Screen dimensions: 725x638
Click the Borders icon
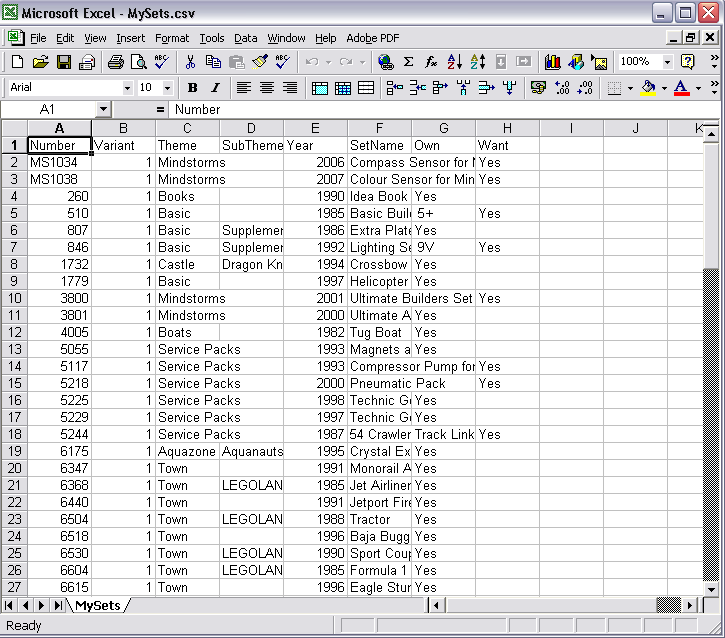coord(614,87)
